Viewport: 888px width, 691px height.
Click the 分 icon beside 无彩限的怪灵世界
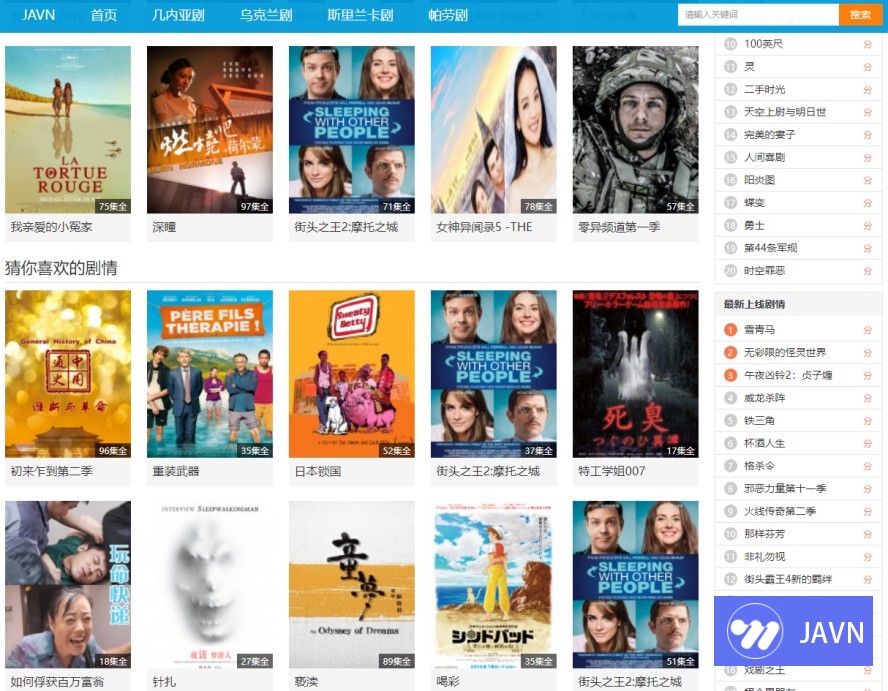coord(867,353)
